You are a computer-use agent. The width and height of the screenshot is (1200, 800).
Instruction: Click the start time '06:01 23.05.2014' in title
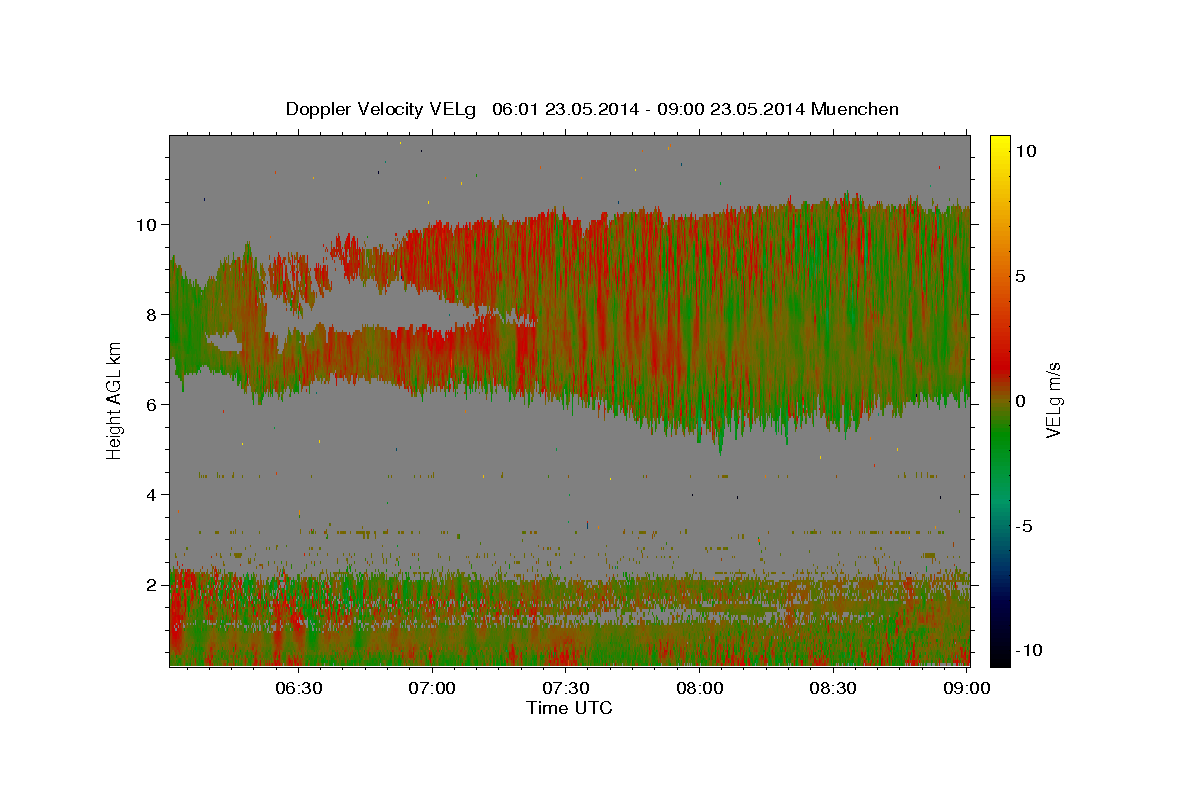567,109
